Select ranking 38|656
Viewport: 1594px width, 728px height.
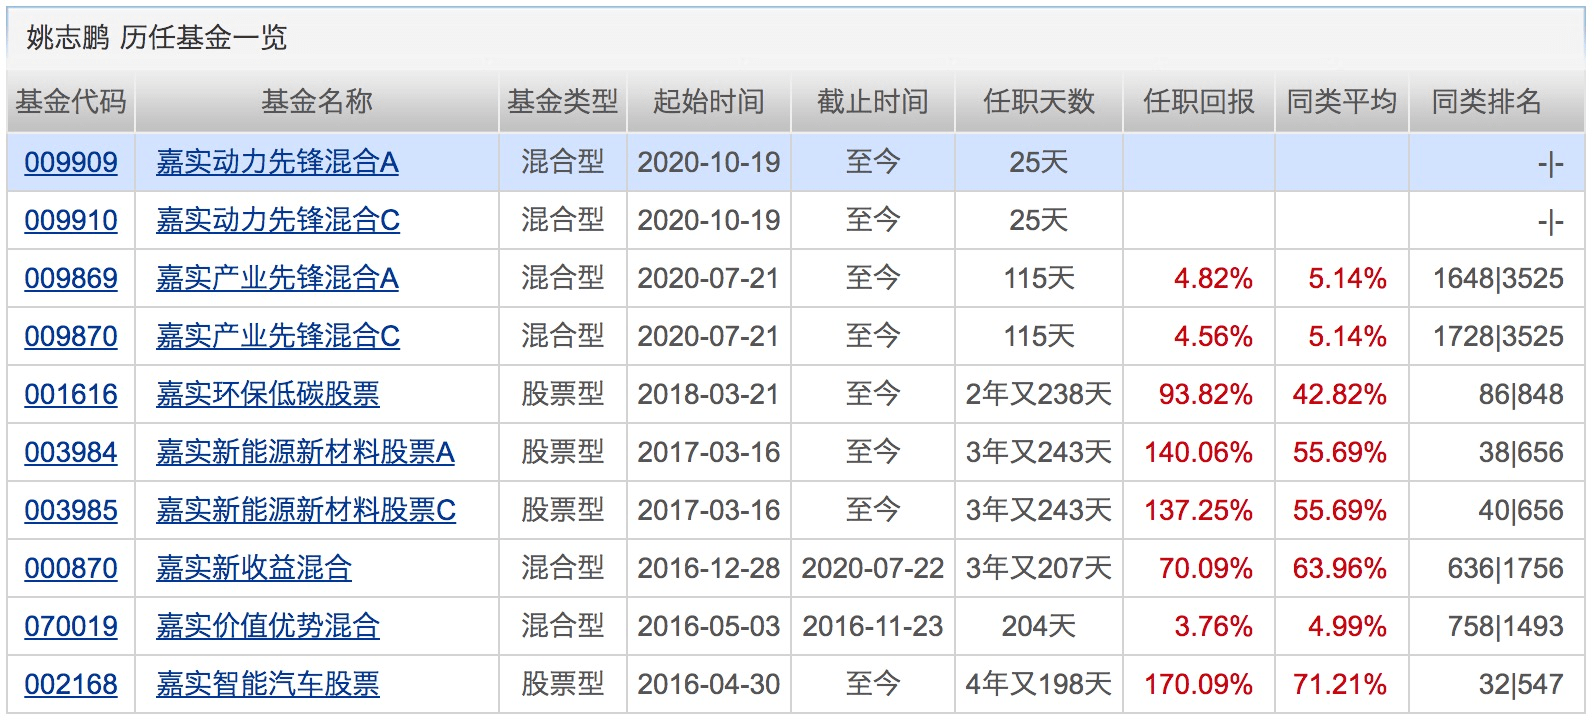click(x=1521, y=452)
